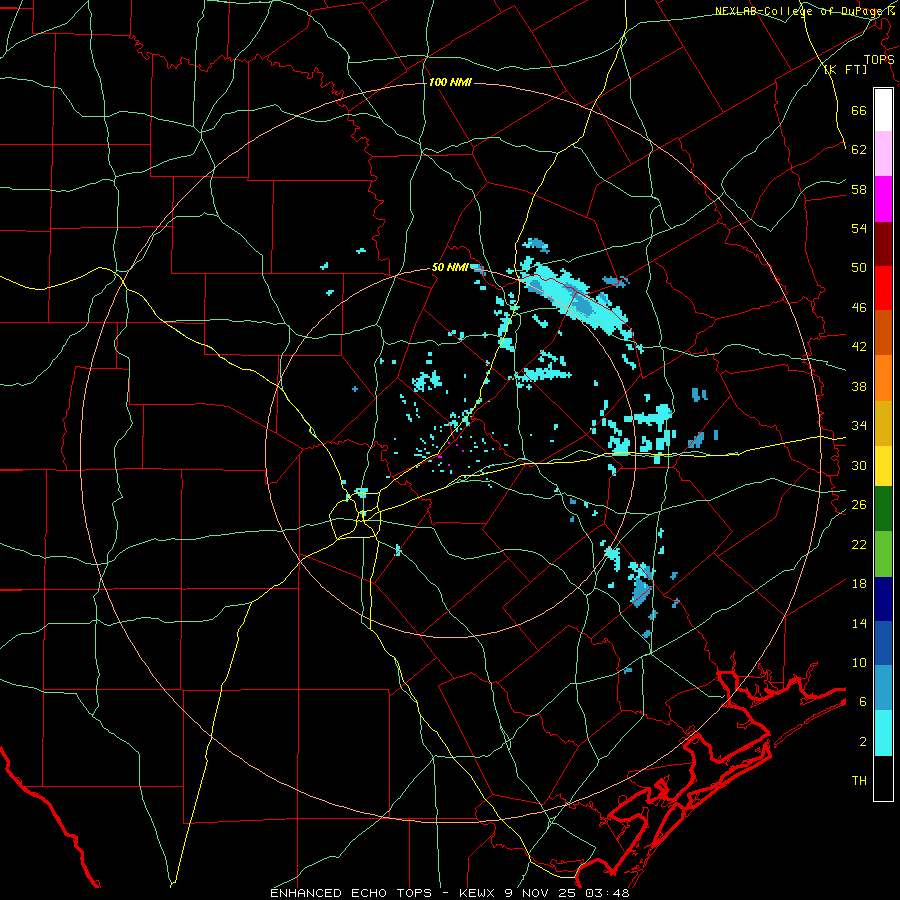Select the bright red legend swatch

(x=883, y=288)
